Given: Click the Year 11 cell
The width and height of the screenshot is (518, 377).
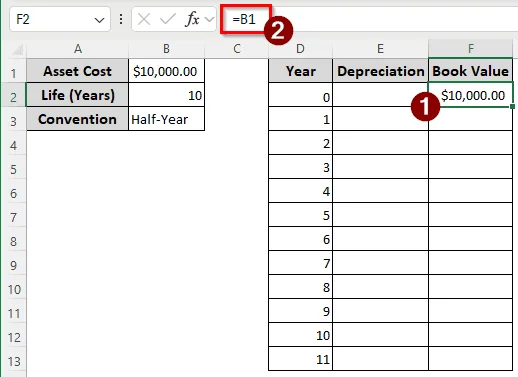Looking at the screenshot, I should (x=300, y=359).
